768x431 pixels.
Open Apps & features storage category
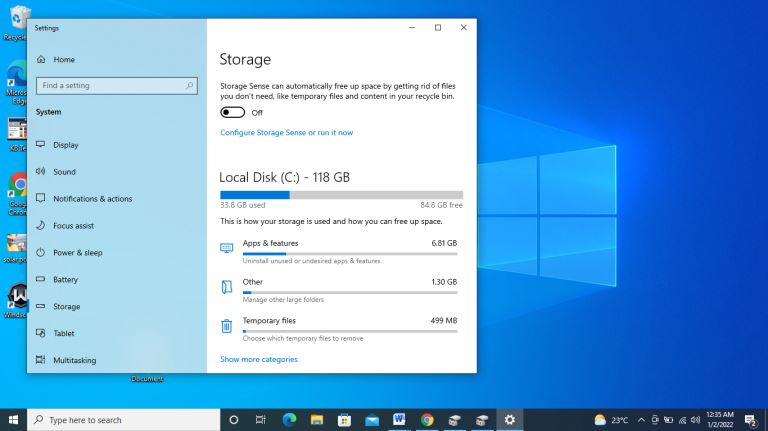coord(339,252)
